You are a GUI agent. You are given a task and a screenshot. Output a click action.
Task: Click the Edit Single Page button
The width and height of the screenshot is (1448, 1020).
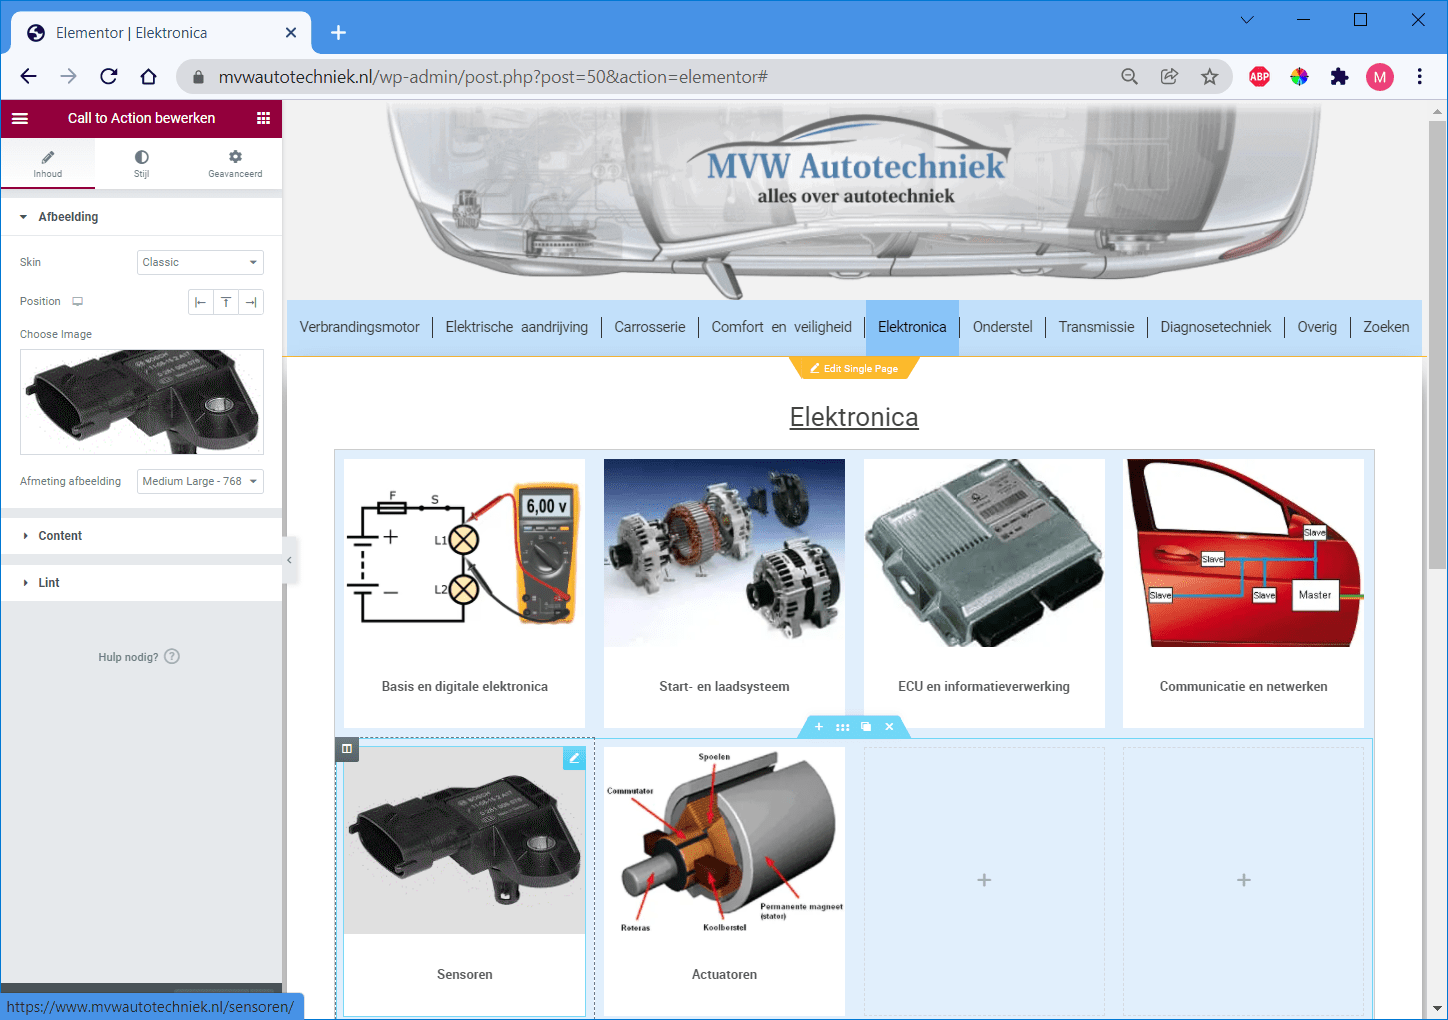coord(854,369)
